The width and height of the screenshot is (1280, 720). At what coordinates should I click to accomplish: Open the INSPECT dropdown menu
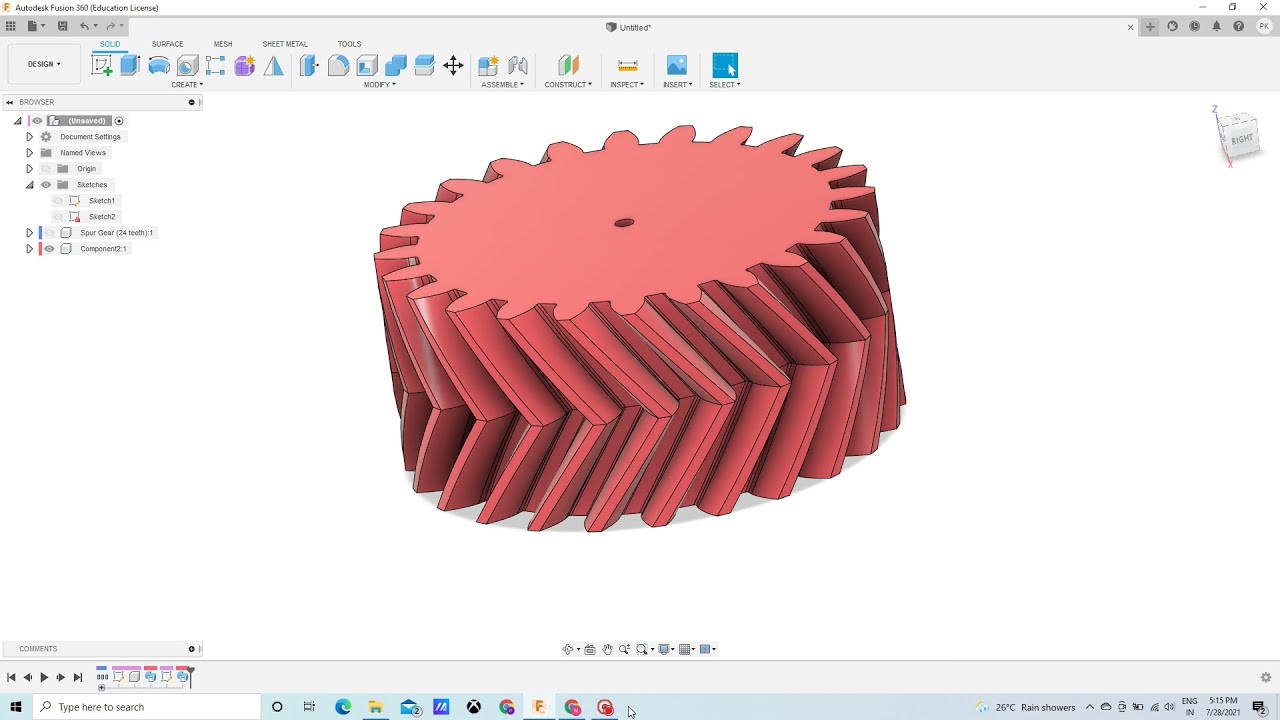[627, 85]
